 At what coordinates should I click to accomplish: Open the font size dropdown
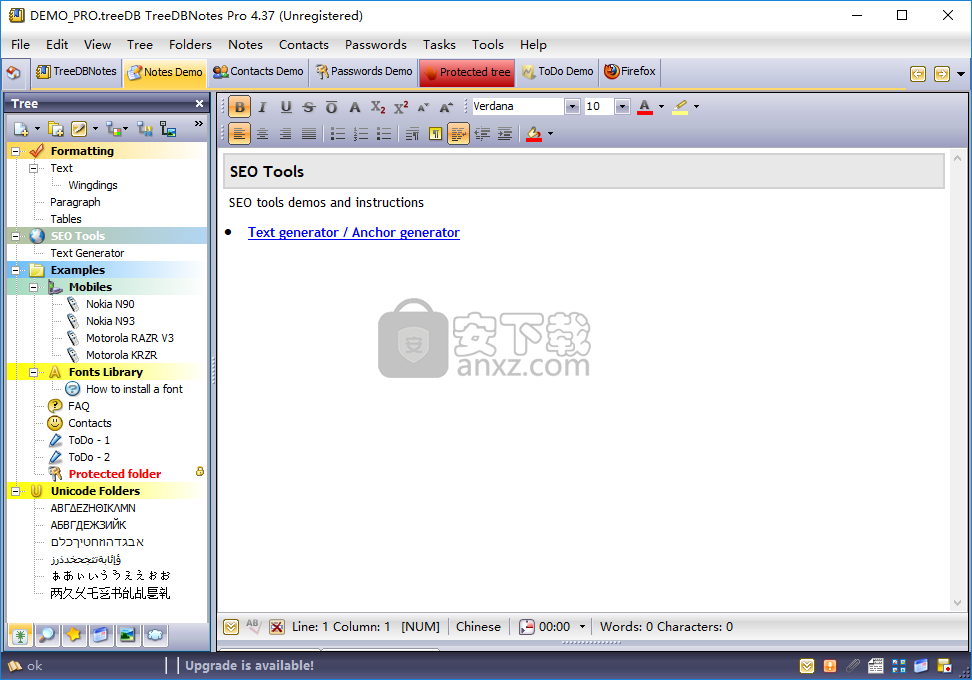[x=622, y=107]
